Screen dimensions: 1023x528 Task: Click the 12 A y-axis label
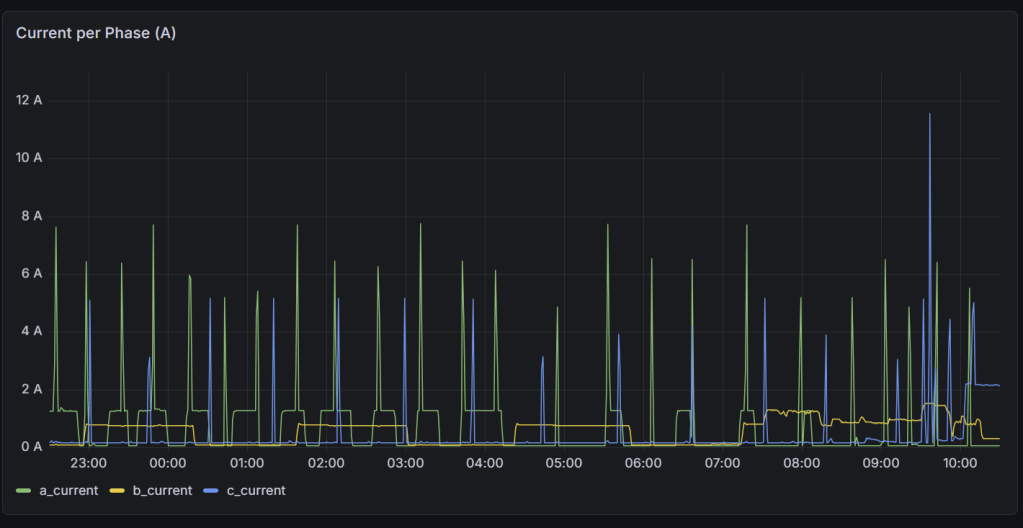pyautogui.click(x=29, y=100)
